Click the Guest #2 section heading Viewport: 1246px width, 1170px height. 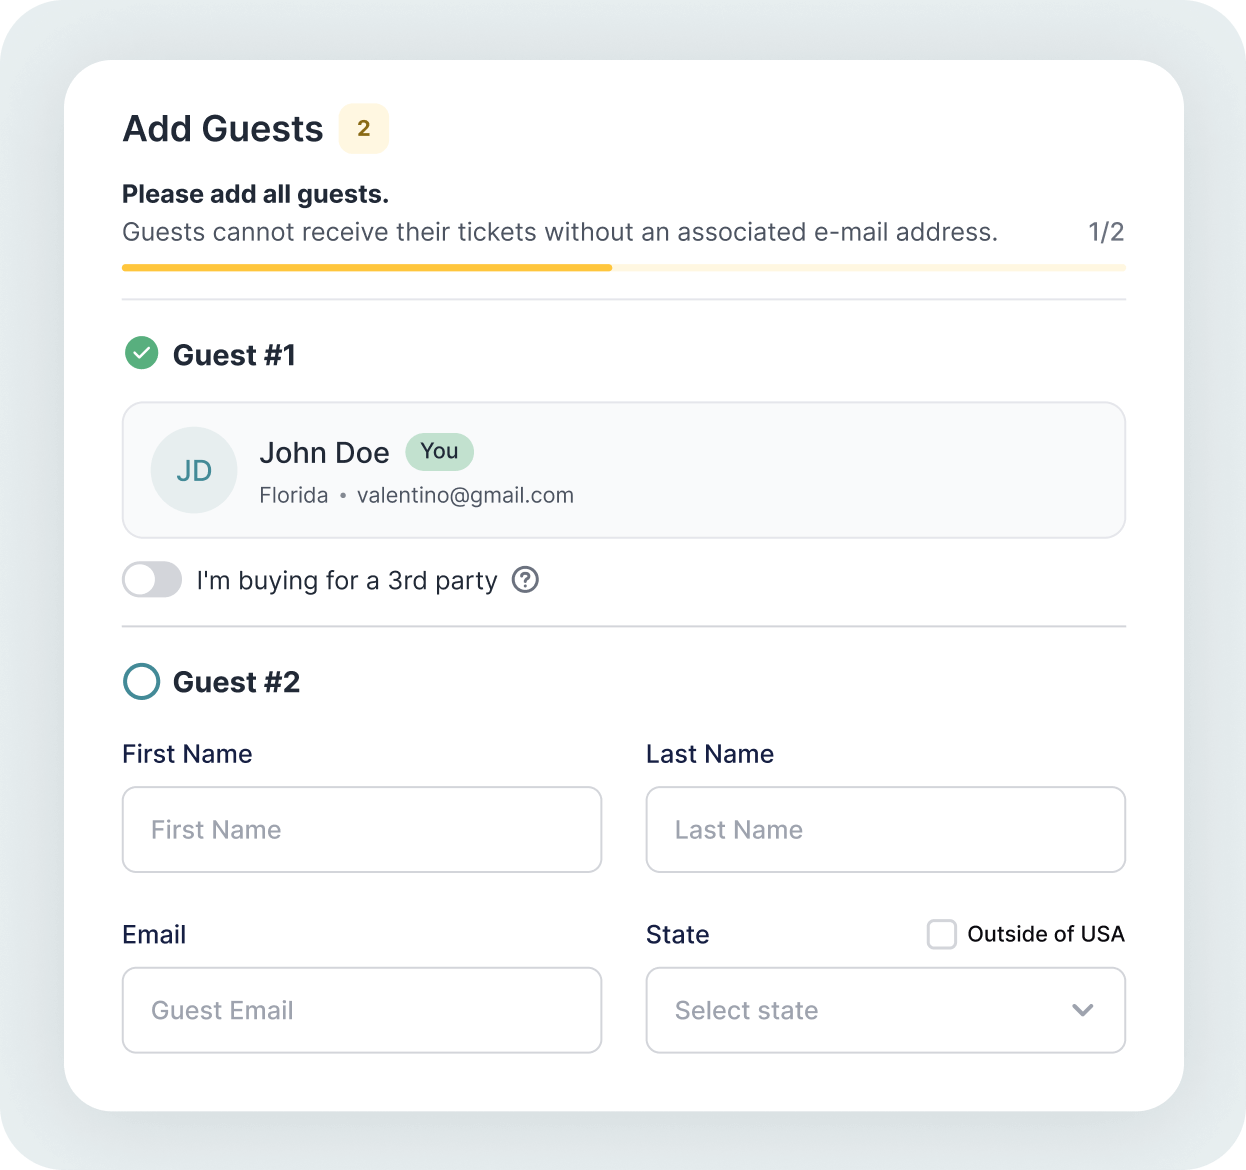[236, 682]
